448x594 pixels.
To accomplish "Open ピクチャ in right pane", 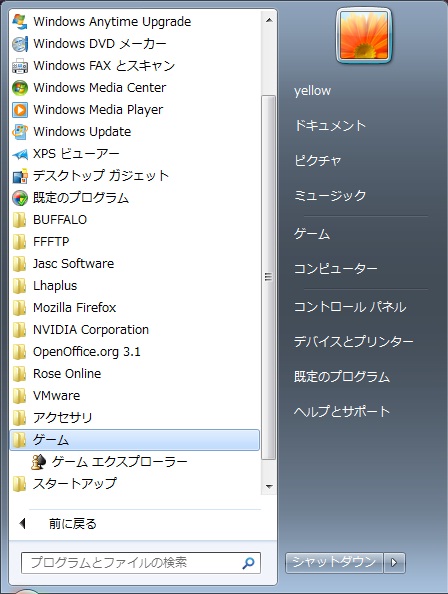I will pyautogui.click(x=318, y=160).
